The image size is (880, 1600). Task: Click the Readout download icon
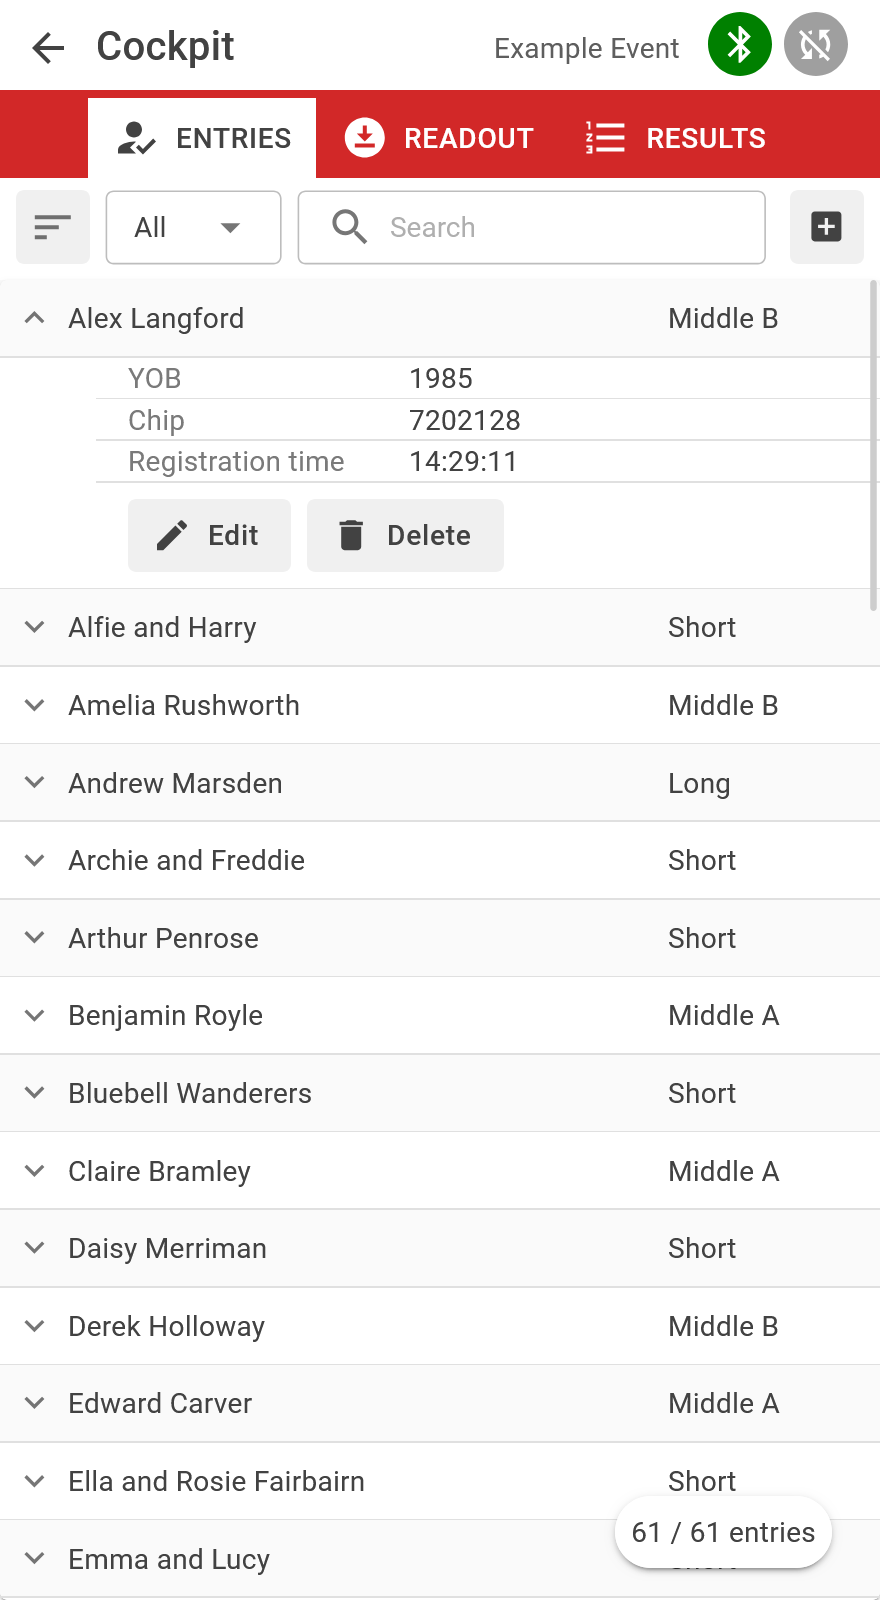pyautogui.click(x=365, y=138)
